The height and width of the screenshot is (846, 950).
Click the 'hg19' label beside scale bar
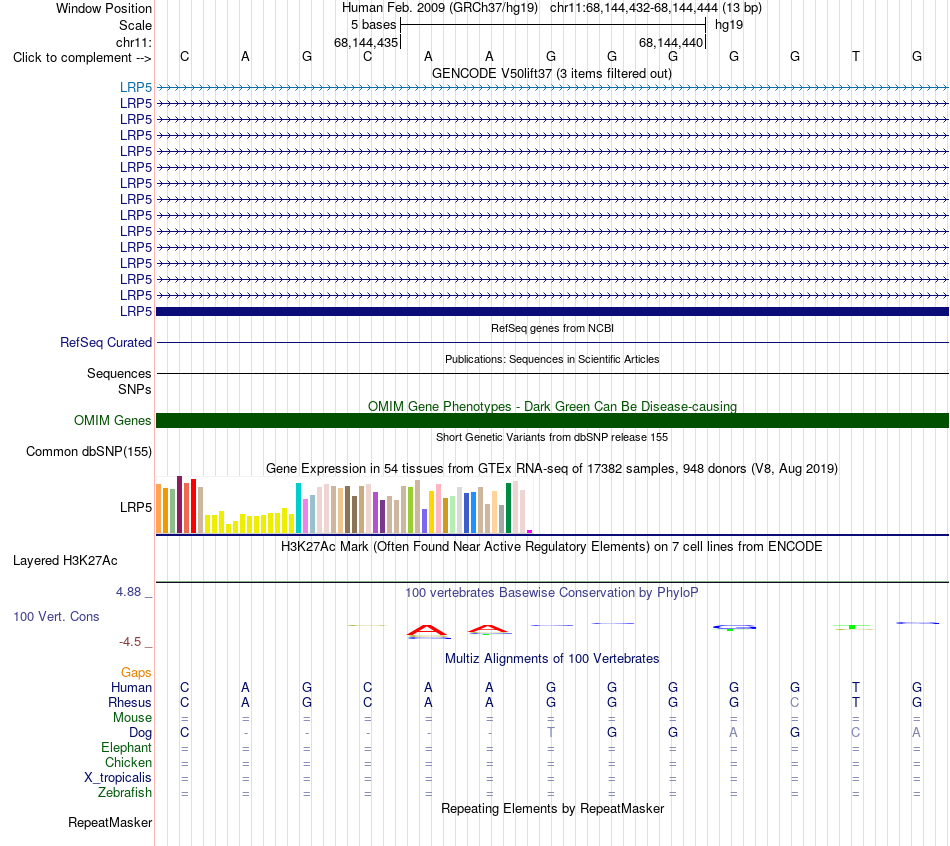coord(729,25)
